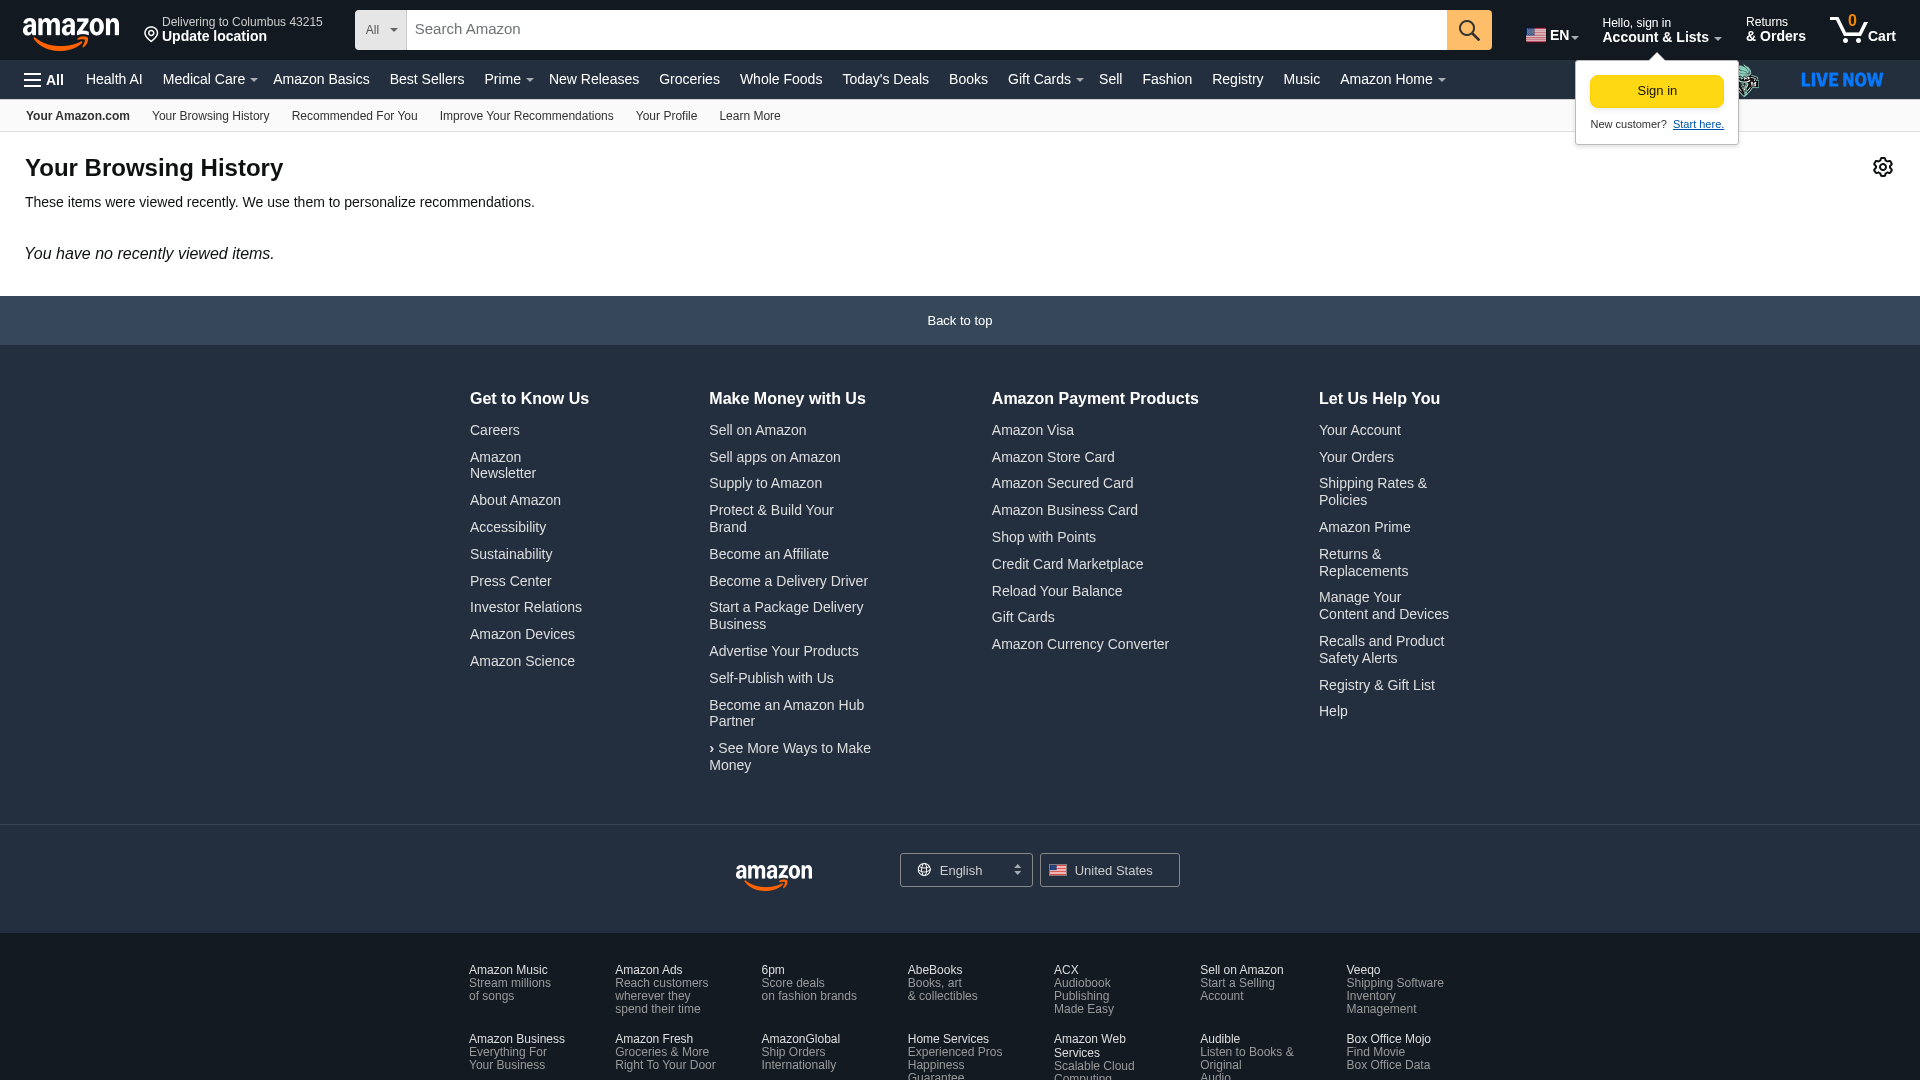The height and width of the screenshot is (1080, 1920).
Task: Open Amazon Store Card link
Action: pyautogui.click(x=1053, y=457)
